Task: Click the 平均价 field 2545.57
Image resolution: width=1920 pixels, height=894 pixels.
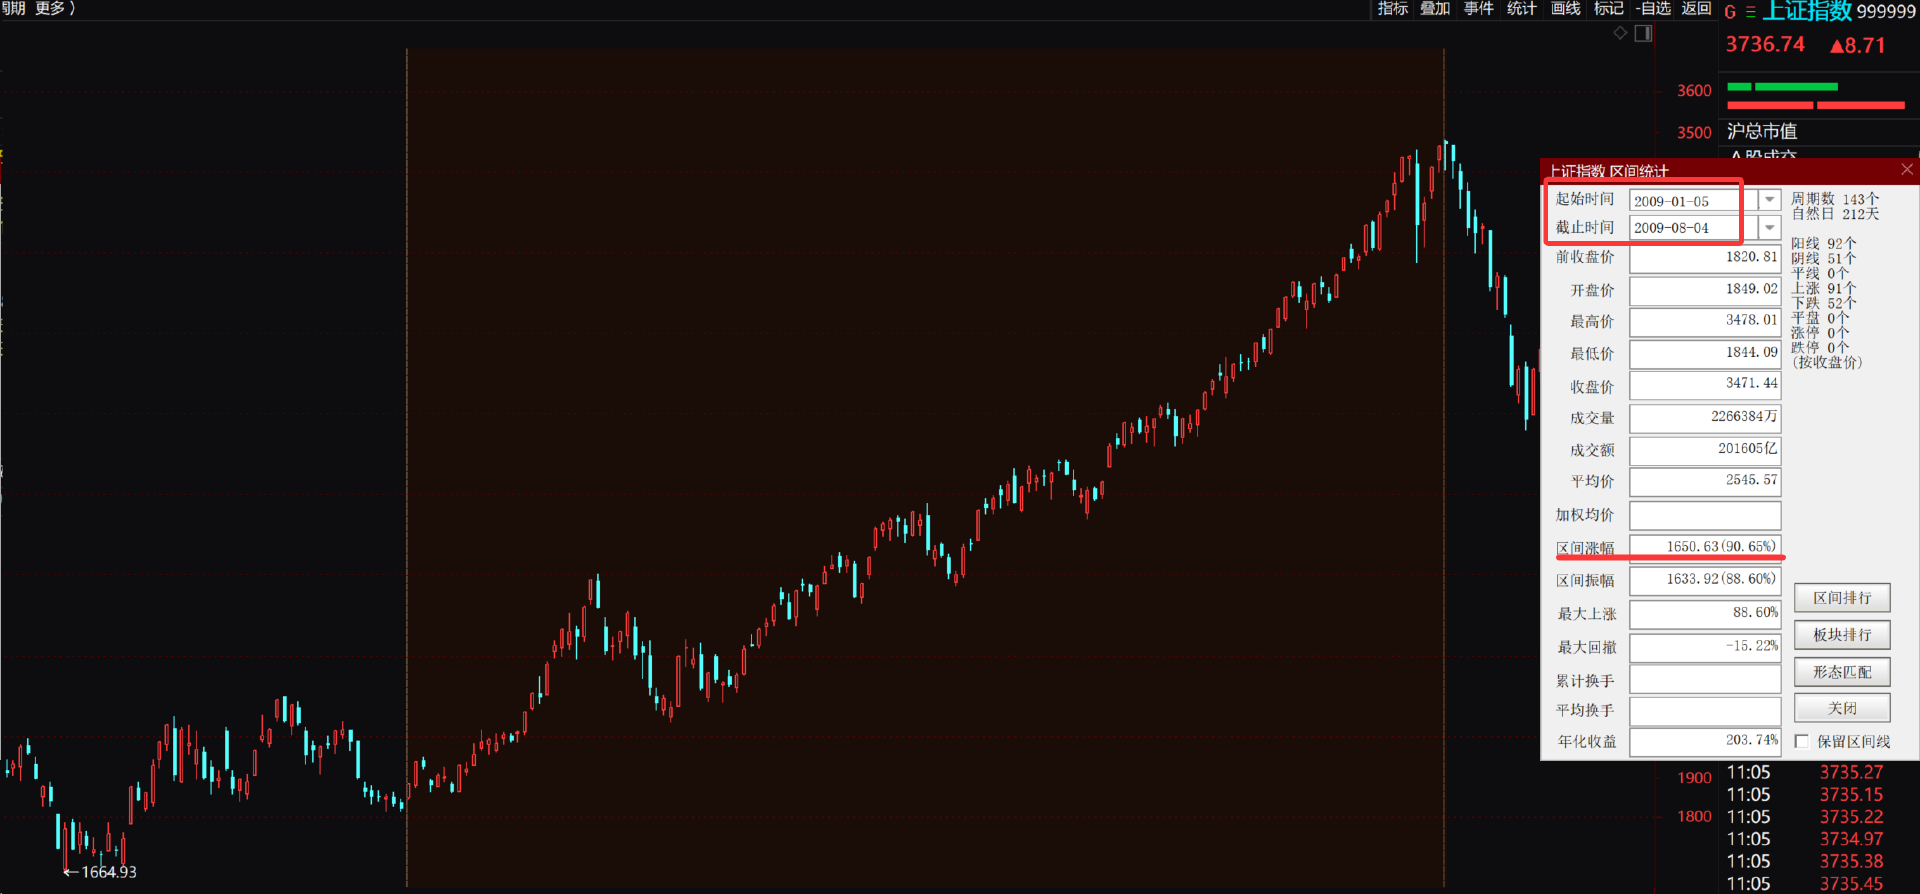Action: (1705, 482)
